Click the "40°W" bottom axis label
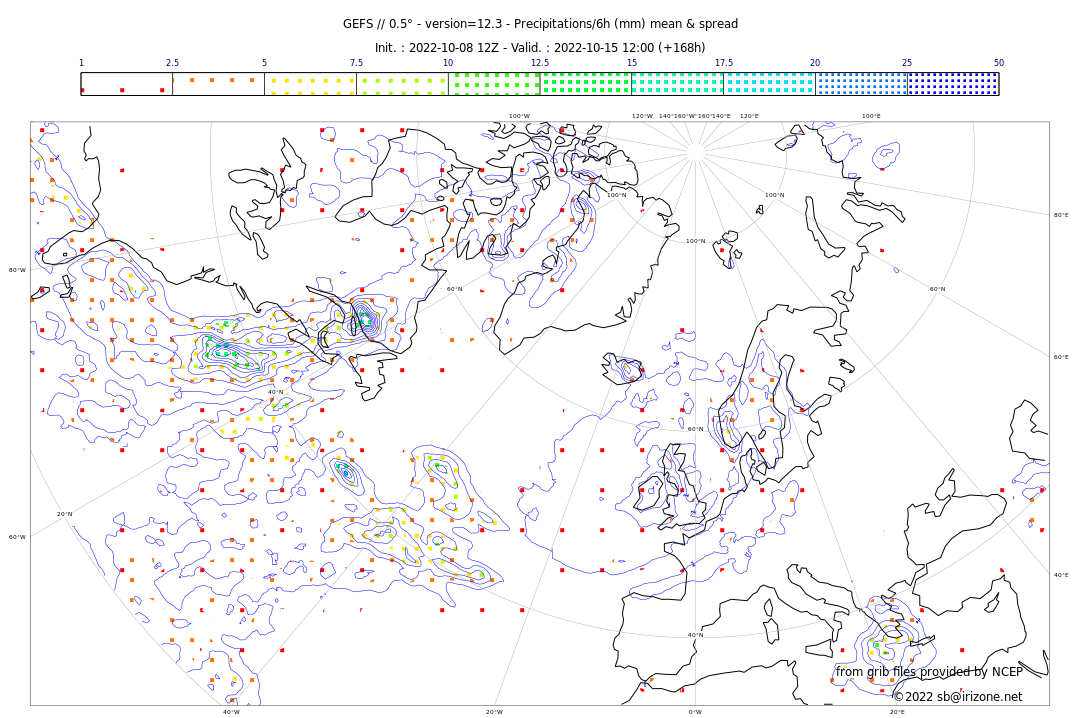 pyautogui.click(x=231, y=712)
